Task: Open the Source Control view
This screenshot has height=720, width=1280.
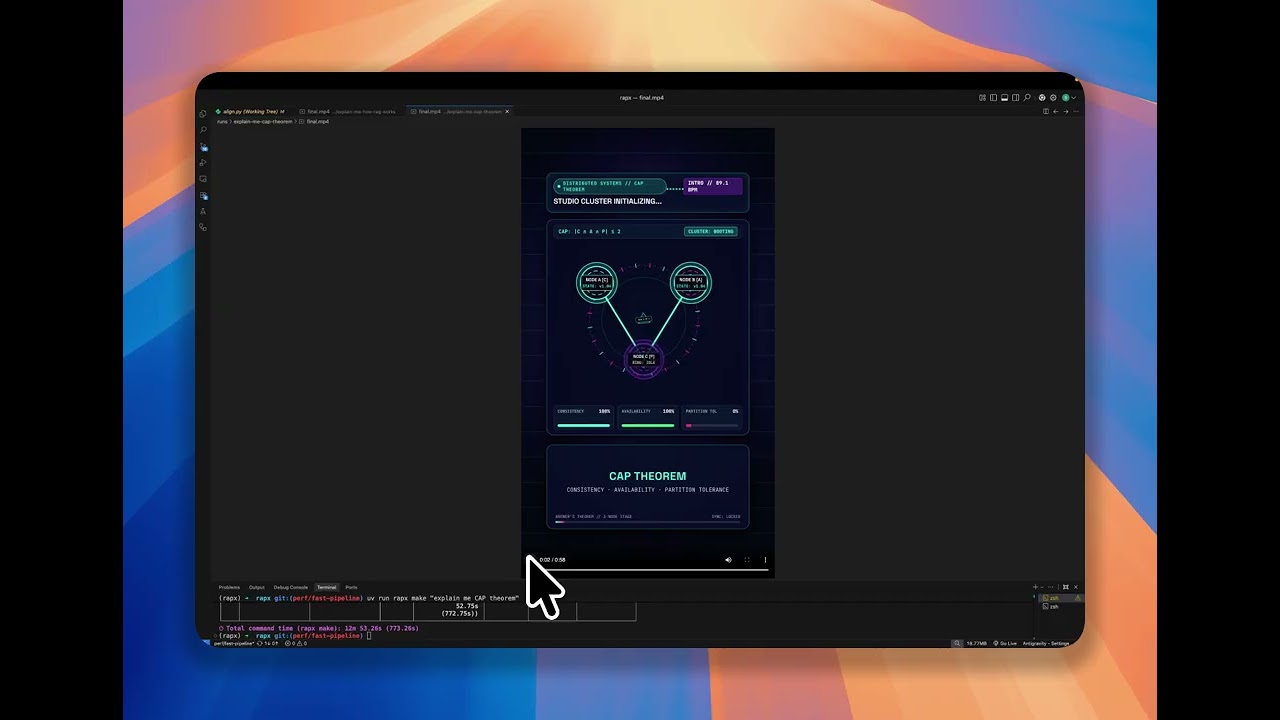Action: [x=203, y=146]
